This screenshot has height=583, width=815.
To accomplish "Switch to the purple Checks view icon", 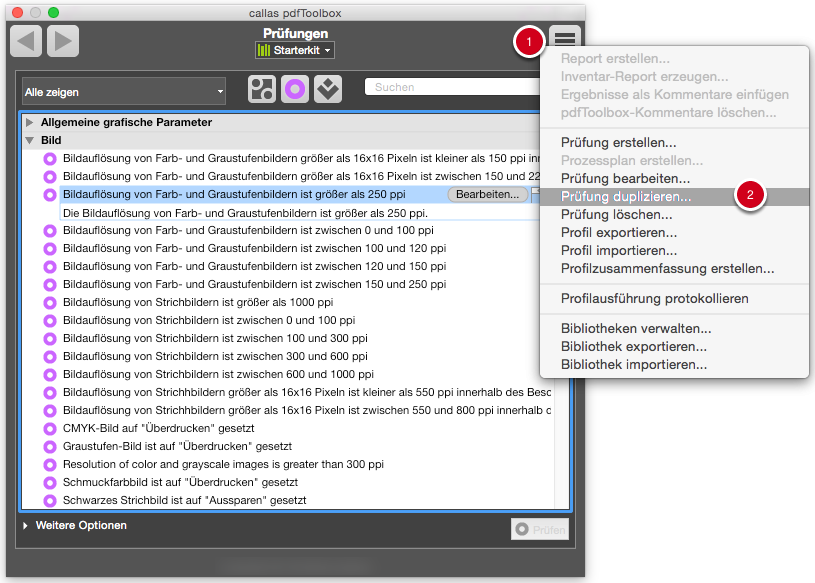I will [x=295, y=89].
